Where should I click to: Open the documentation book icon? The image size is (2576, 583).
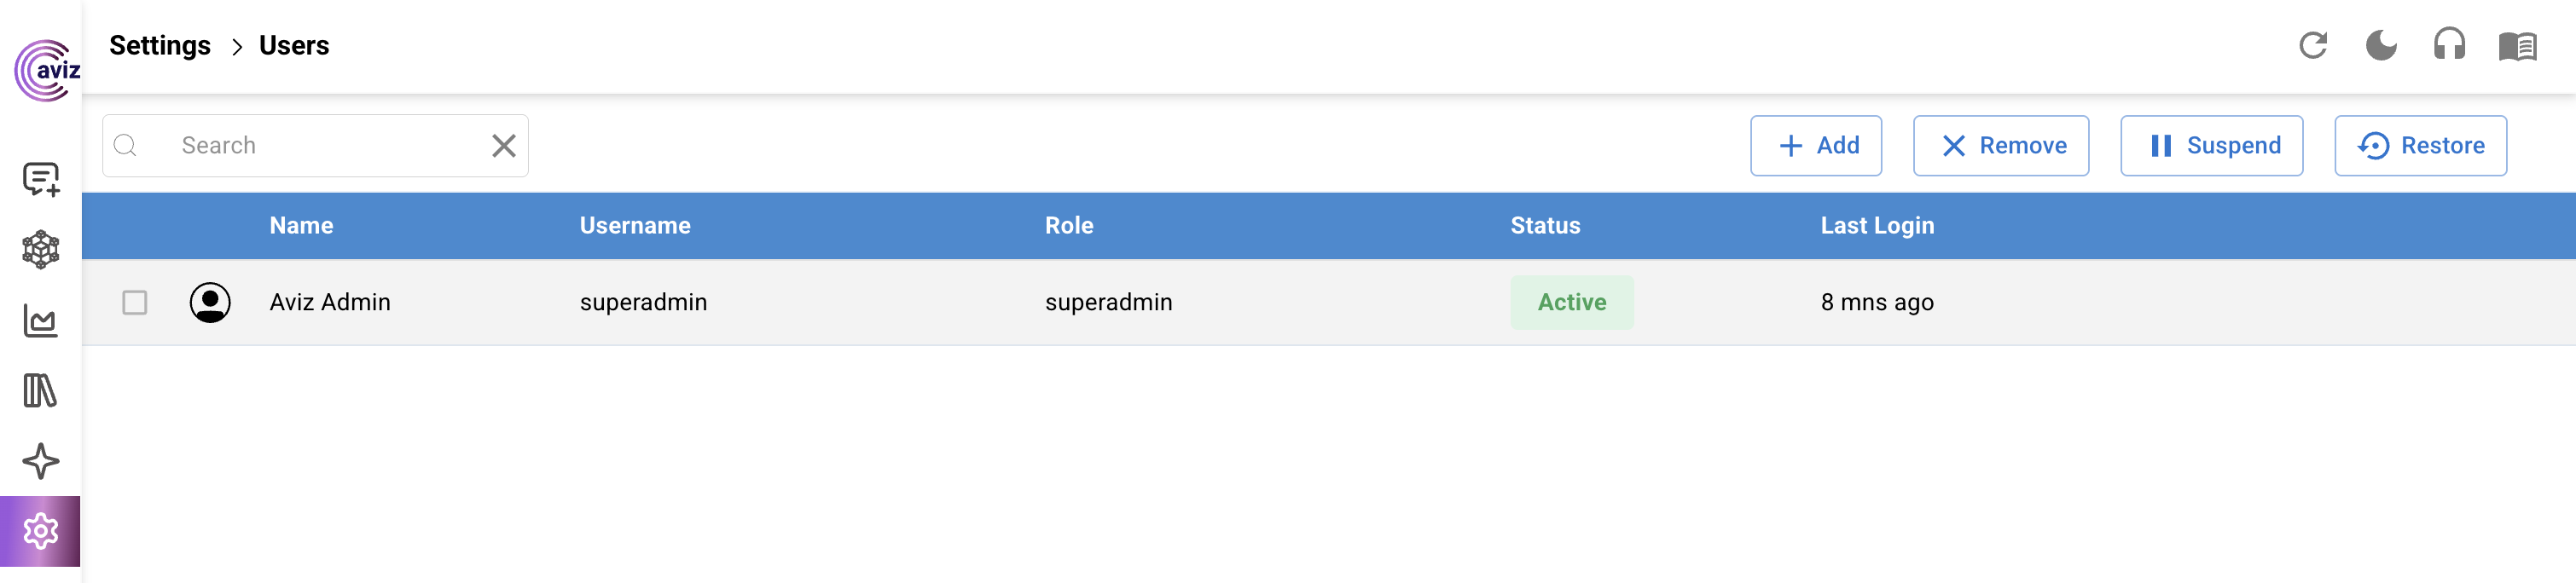point(2517,46)
